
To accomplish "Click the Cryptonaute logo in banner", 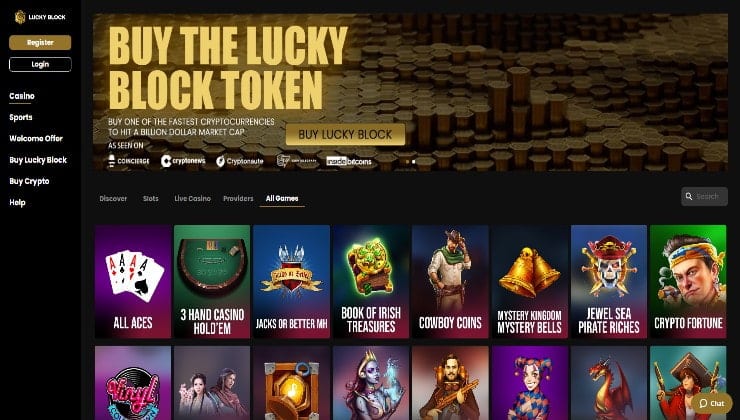I will pos(240,161).
